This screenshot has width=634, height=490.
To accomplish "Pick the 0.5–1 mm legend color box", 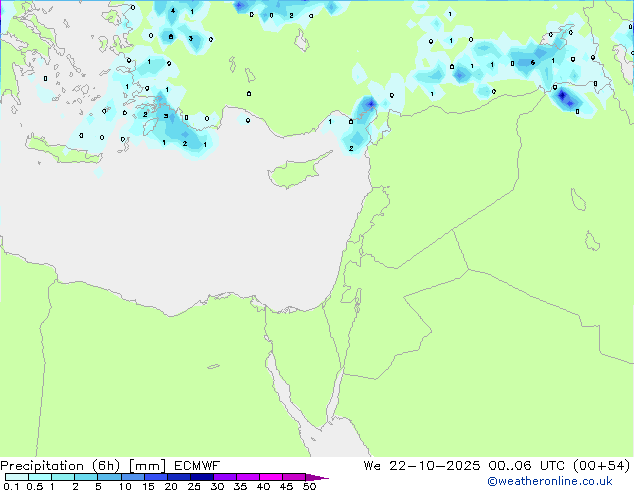I will click(40, 477).
